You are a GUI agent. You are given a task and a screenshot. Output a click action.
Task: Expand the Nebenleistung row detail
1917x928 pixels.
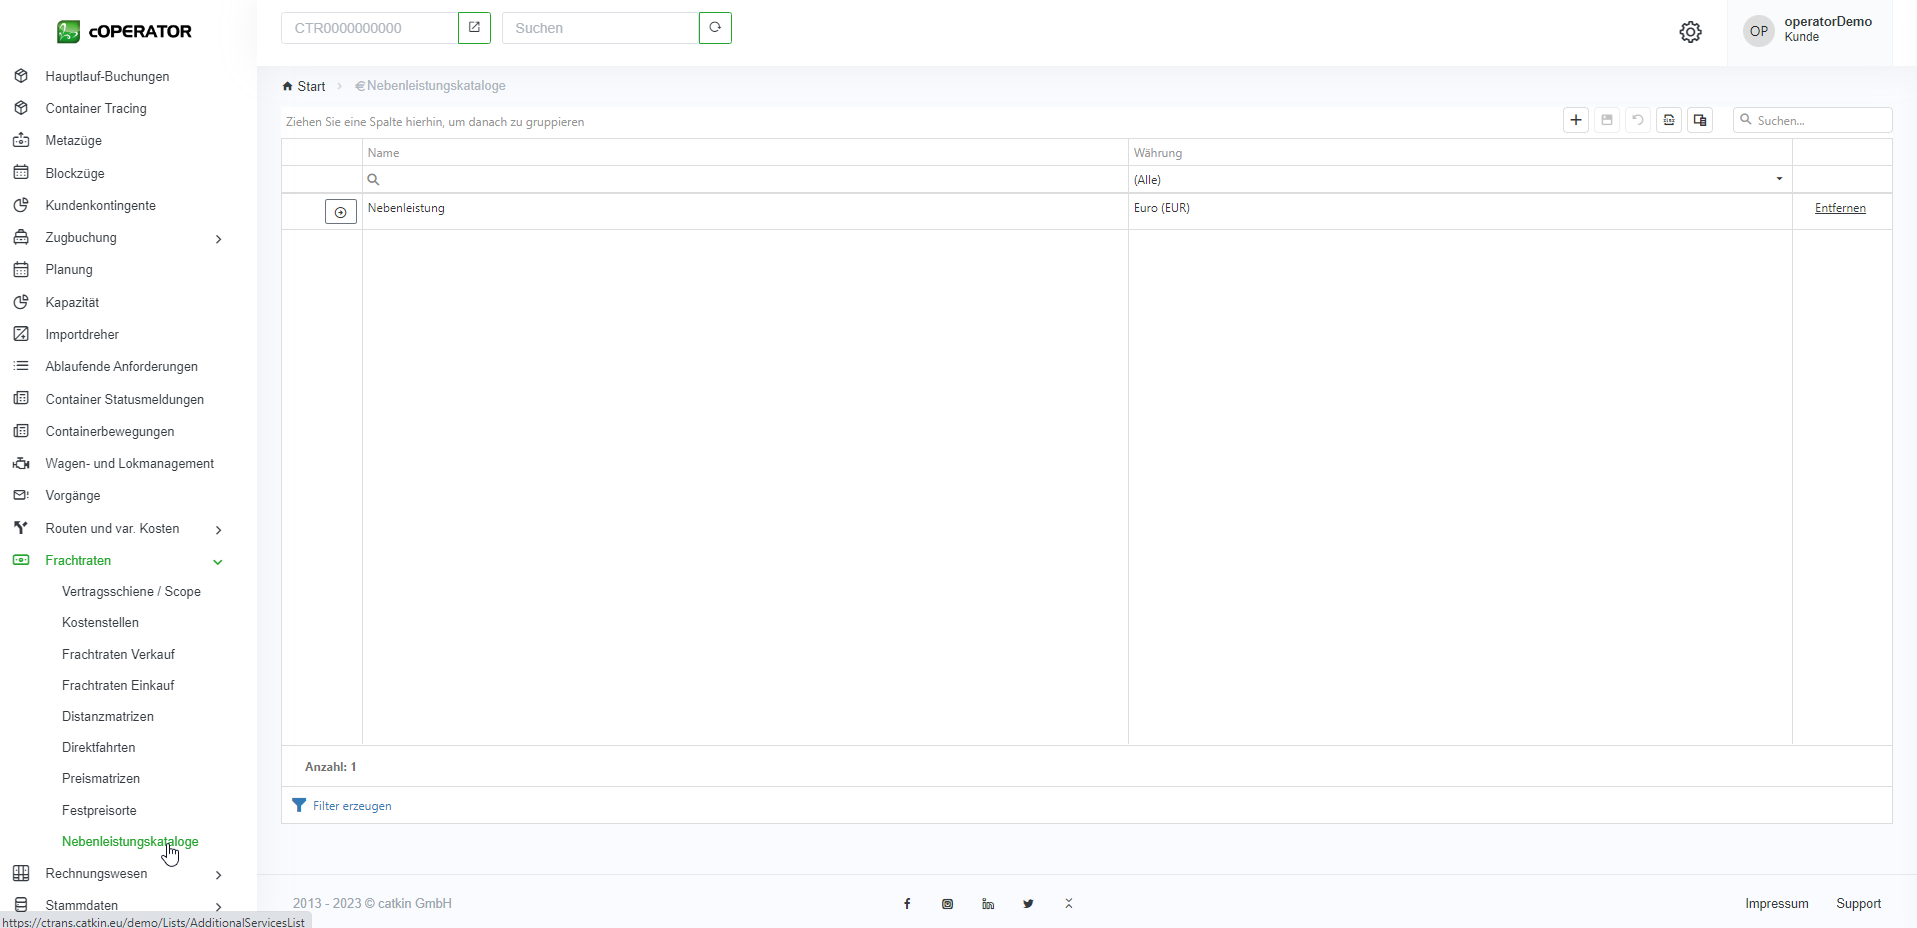coord(341,212)
